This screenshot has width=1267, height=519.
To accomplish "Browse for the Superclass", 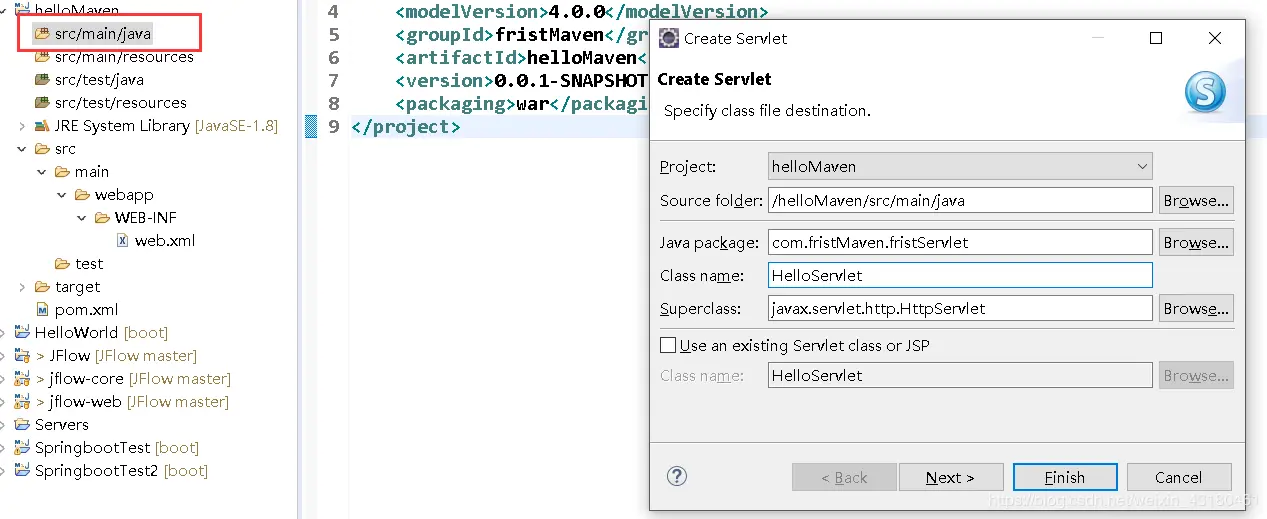I will [x=1196, y=308].
